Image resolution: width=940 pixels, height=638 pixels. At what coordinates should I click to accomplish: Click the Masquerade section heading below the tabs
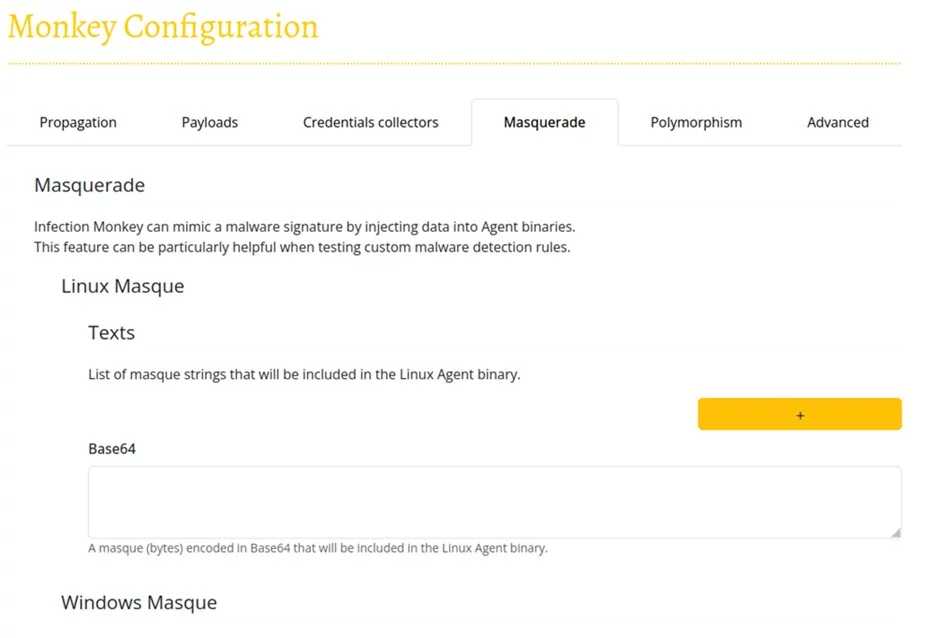[x=89, y=185]
